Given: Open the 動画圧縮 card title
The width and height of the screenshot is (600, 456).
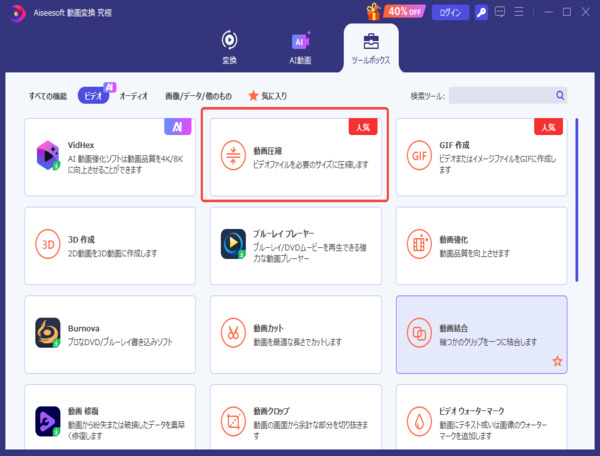Looking at the screenshot, I should 267,151.
